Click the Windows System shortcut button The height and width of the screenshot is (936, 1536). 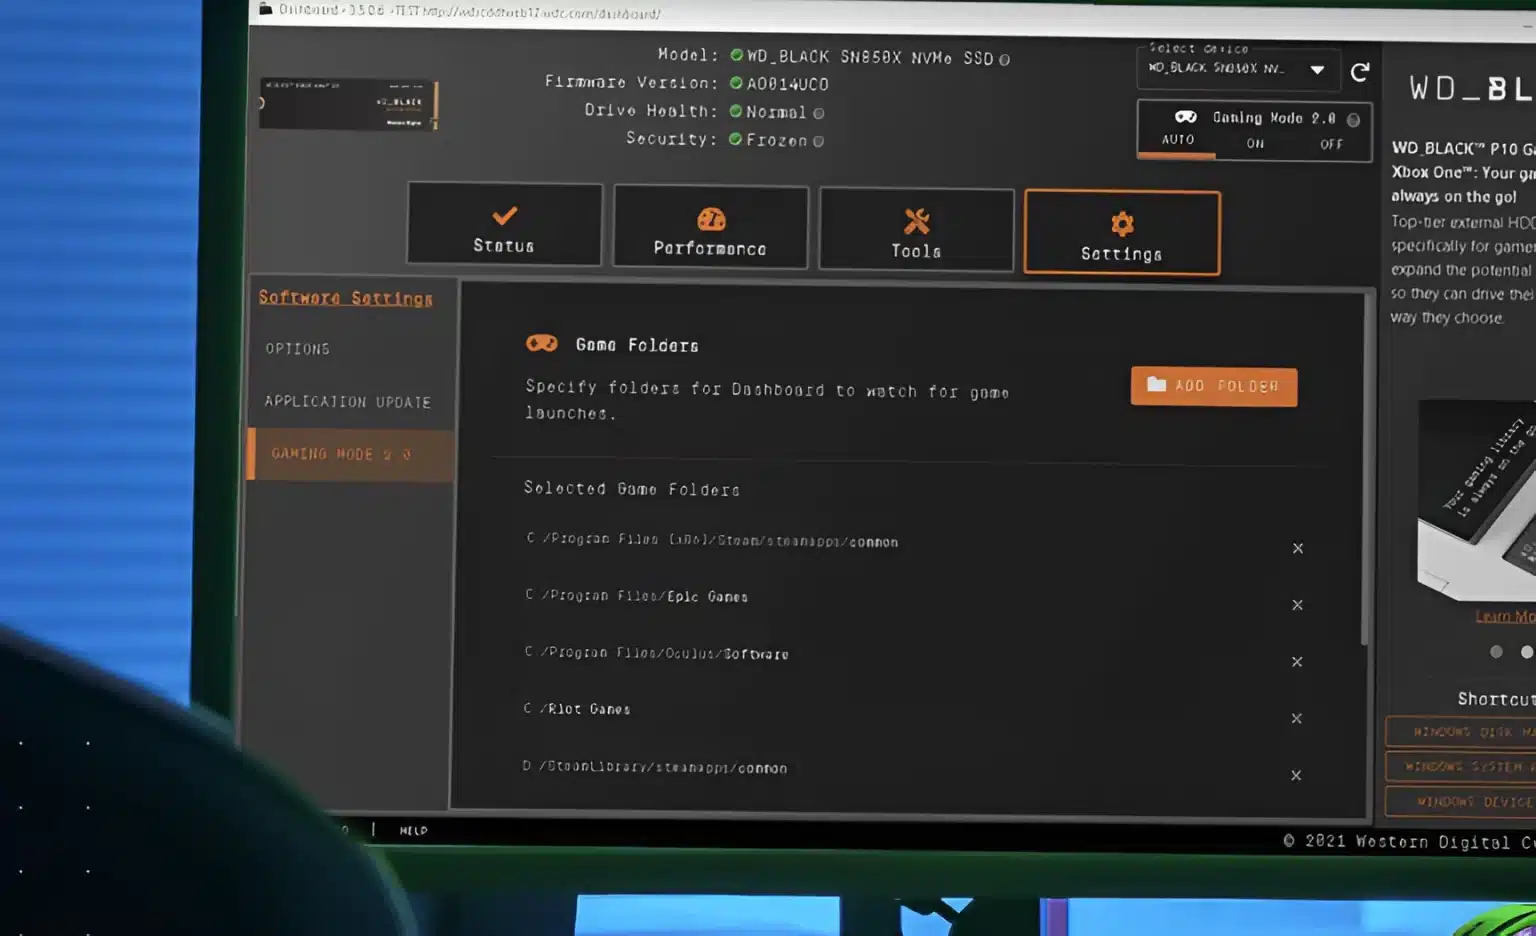pyautogui.click(x=1462, y=767)
